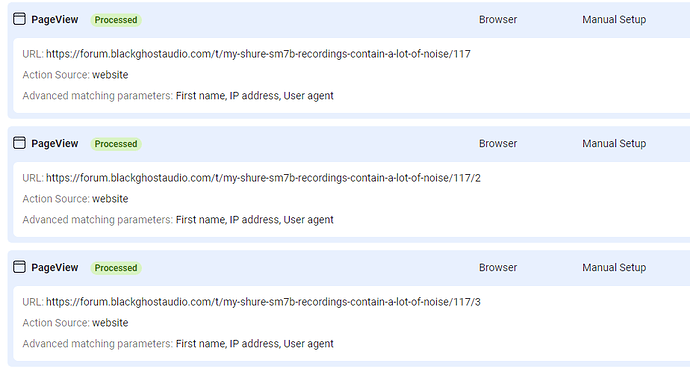This screenshot has height=368, width=690.
Task: Click the matching parameters 'First name, IP address, User agent' in the second event
Action: tap(255, 220)
